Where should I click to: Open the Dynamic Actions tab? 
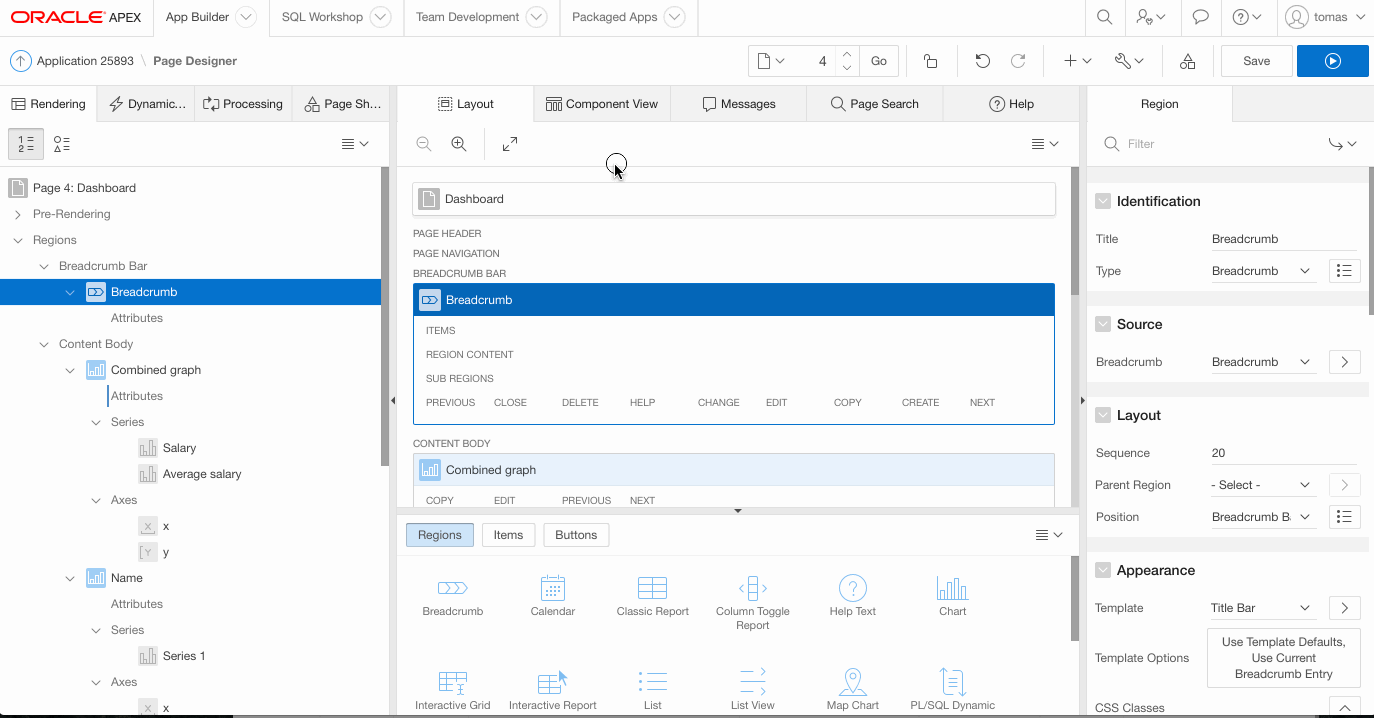(147, 104)
